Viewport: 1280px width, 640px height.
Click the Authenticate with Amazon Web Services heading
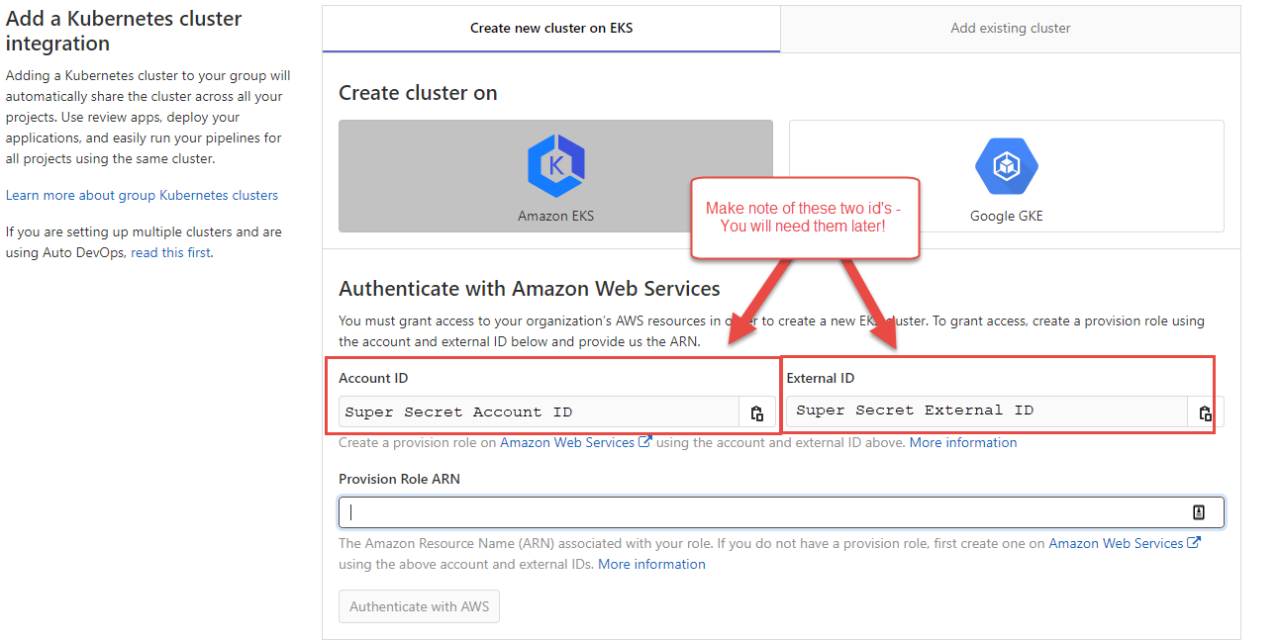(529, 289)
